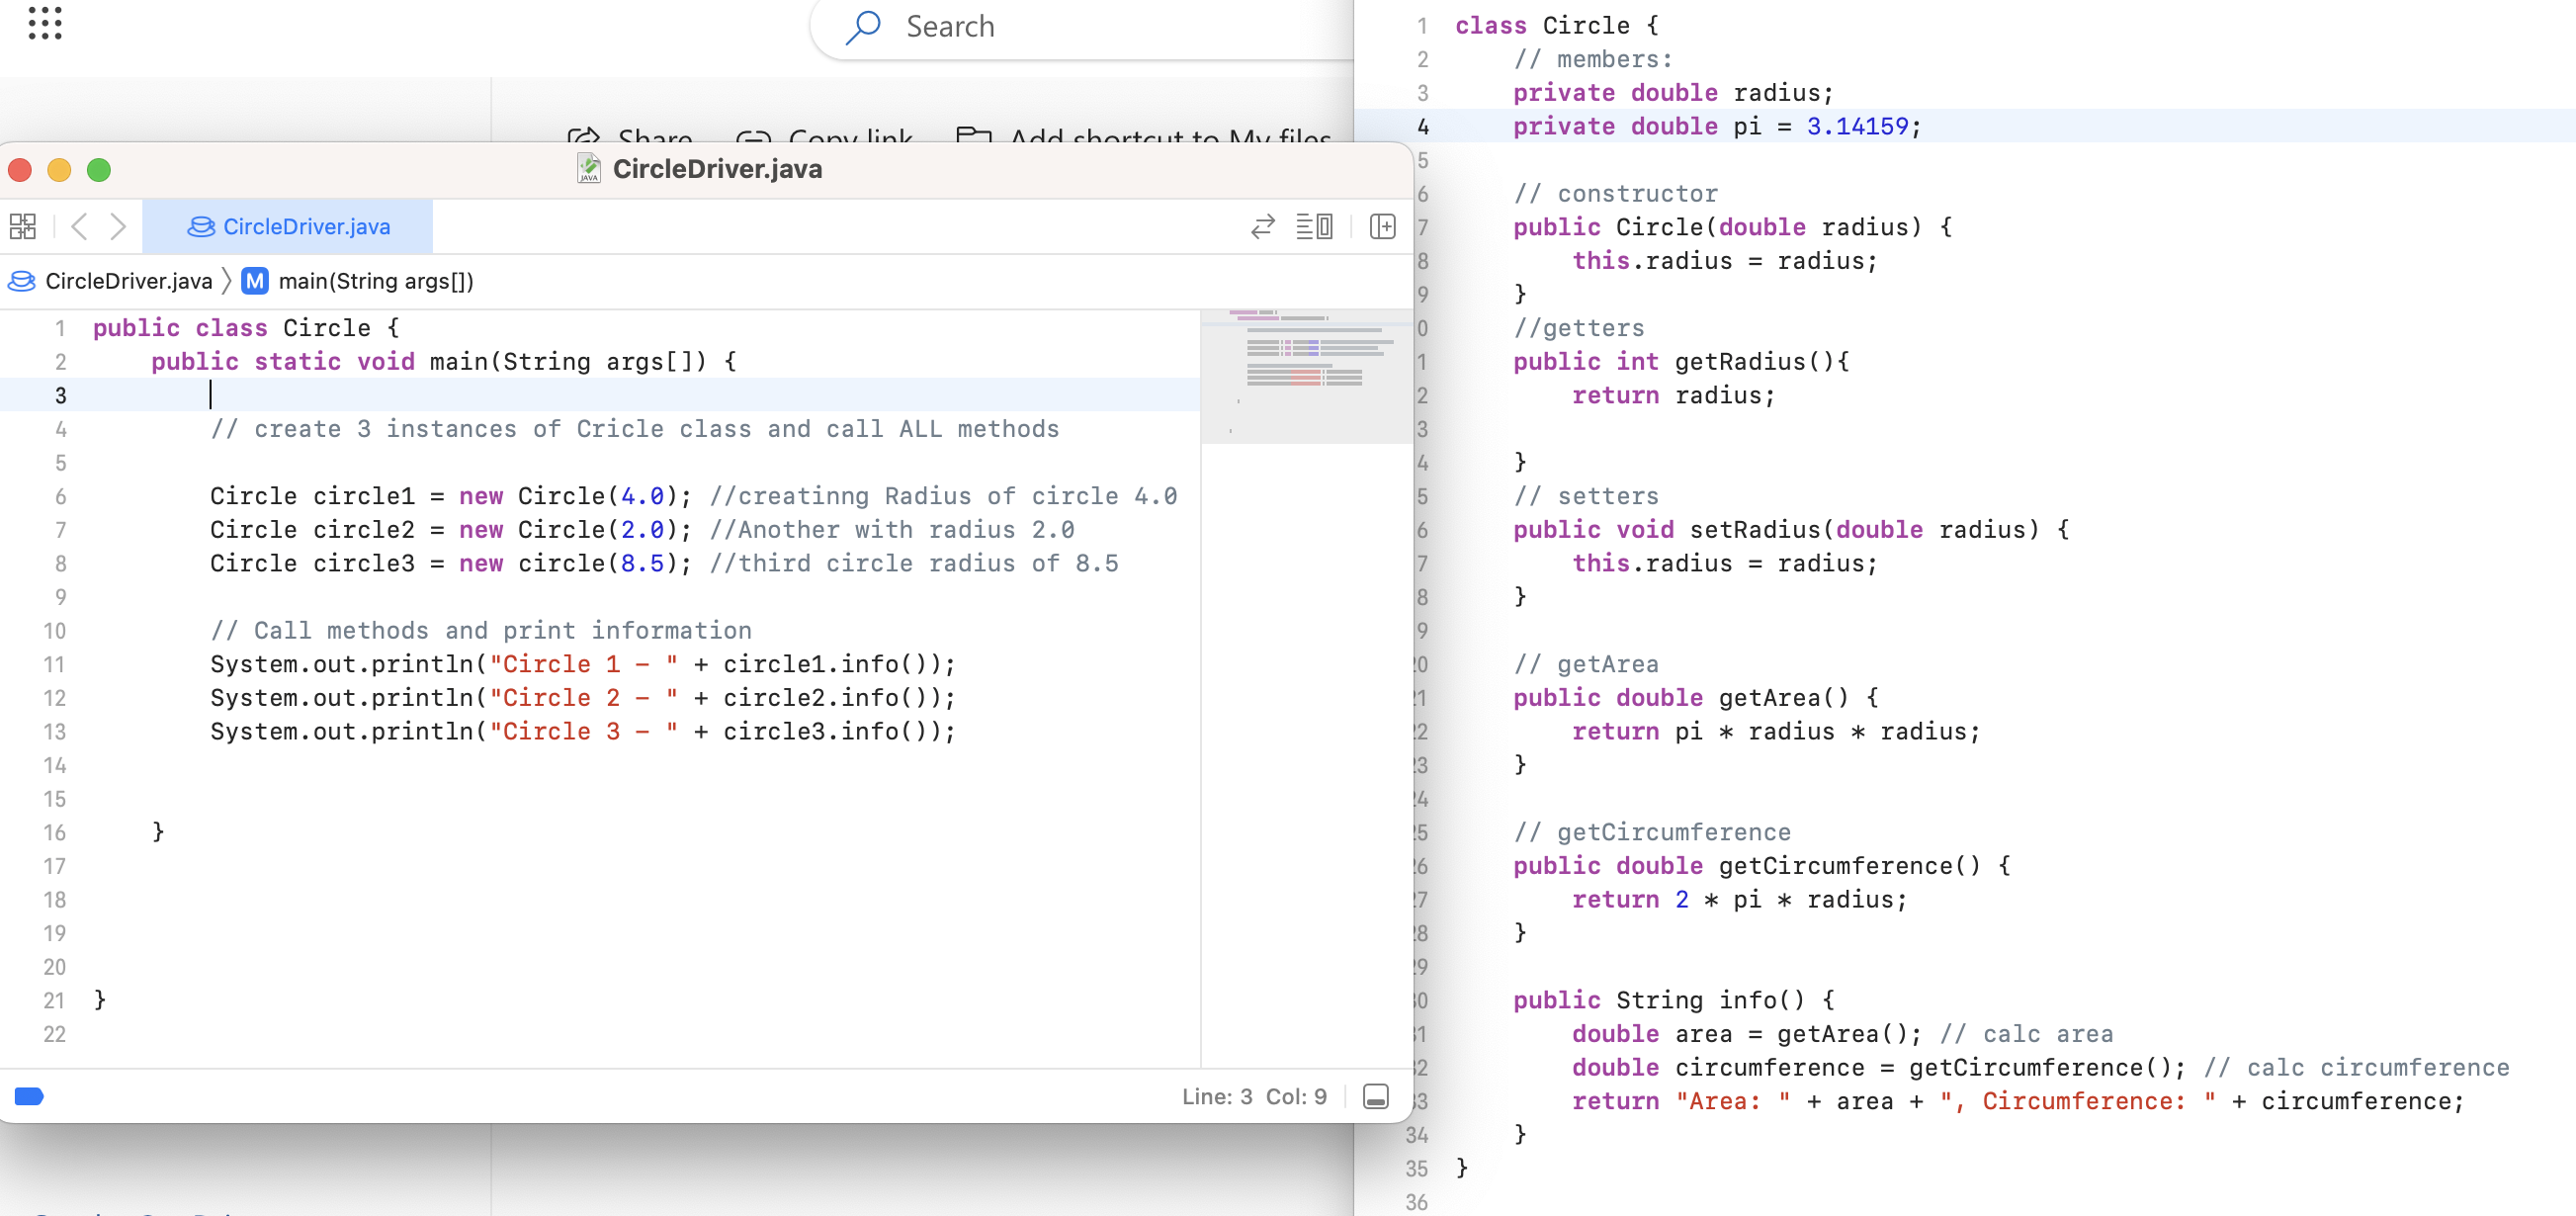2576x1216 pixels.
Task: Click the println line with circle1.info()
Action: (x=583, y=665)
